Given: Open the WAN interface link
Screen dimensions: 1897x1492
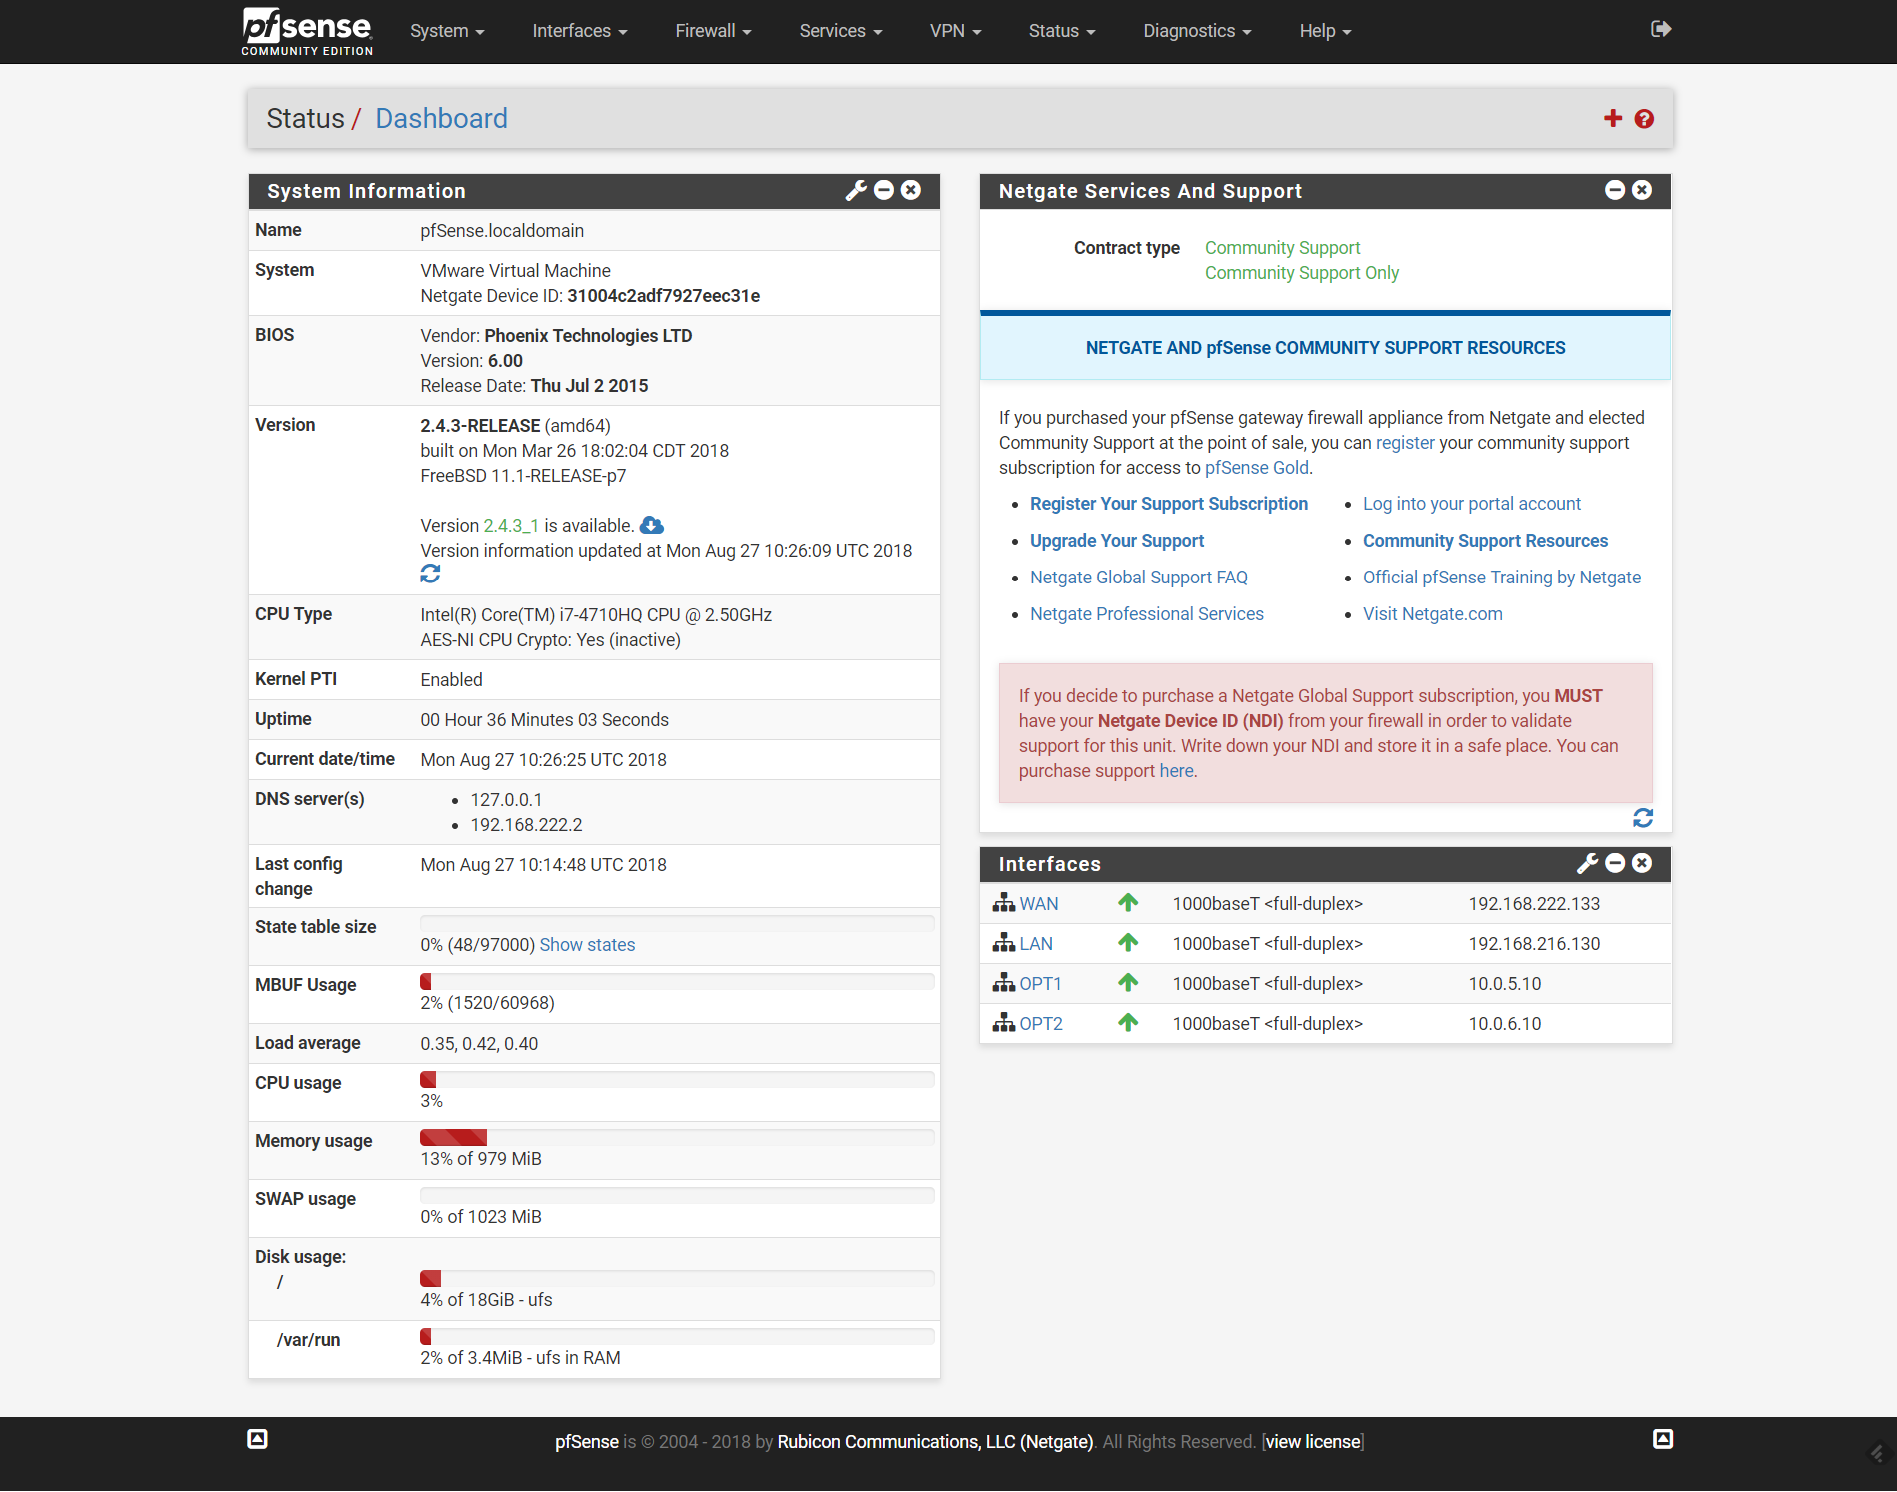Looking at the screenshot, I should click(x=1038, y=904).
